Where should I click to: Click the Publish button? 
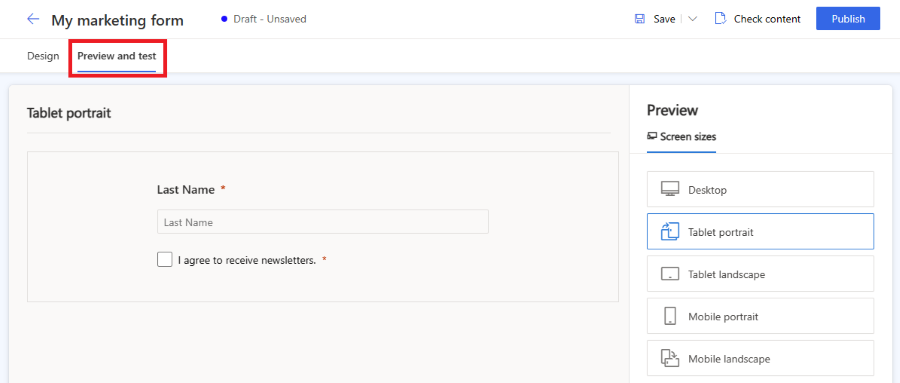[848, 19]
